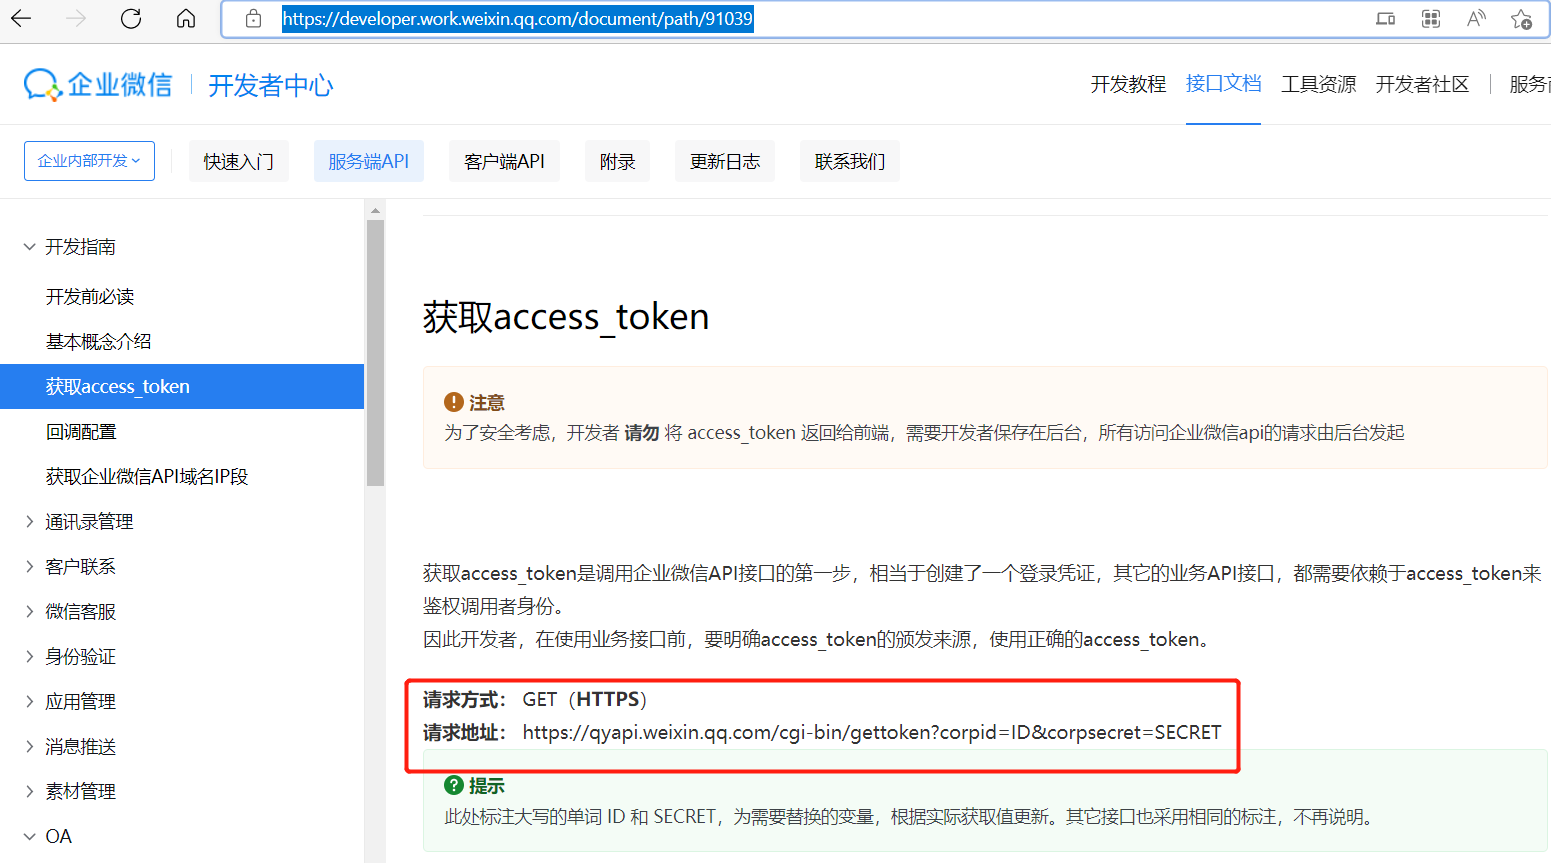
Task: Open the 更新日志 page
Action: tap(724, 160)
